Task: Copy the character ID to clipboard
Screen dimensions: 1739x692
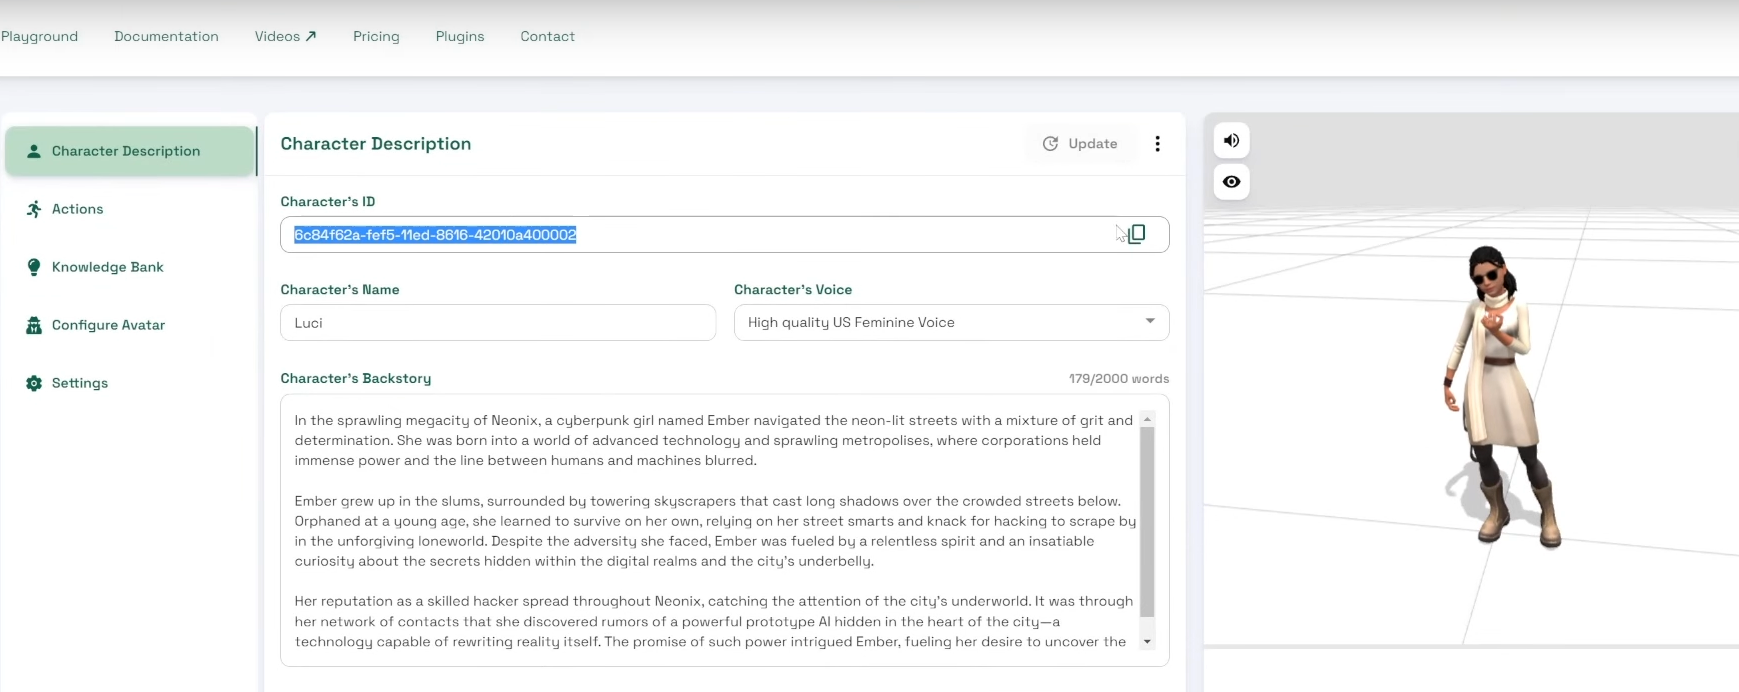Action: (x=1136, y=234)
